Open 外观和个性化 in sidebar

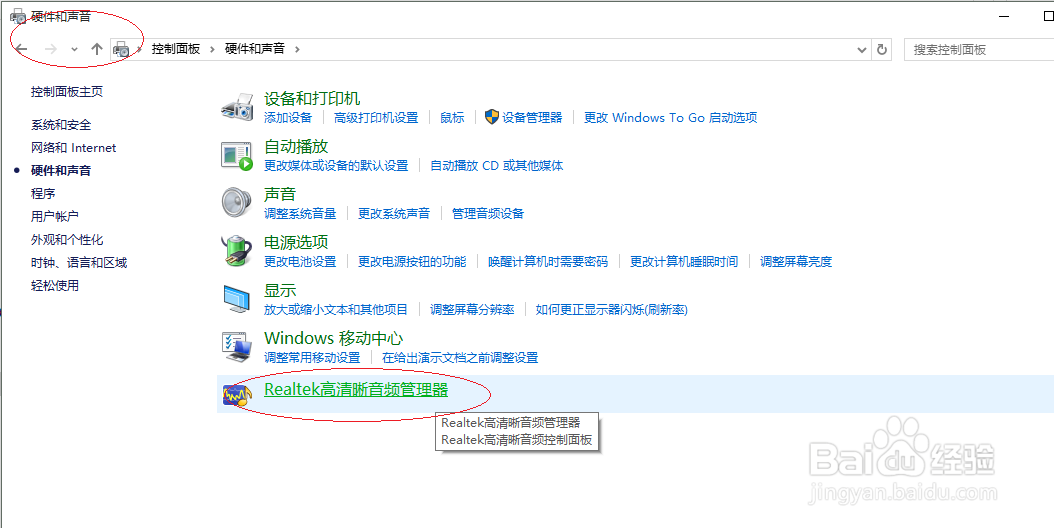pyautogui.click(x=67, y=239)
